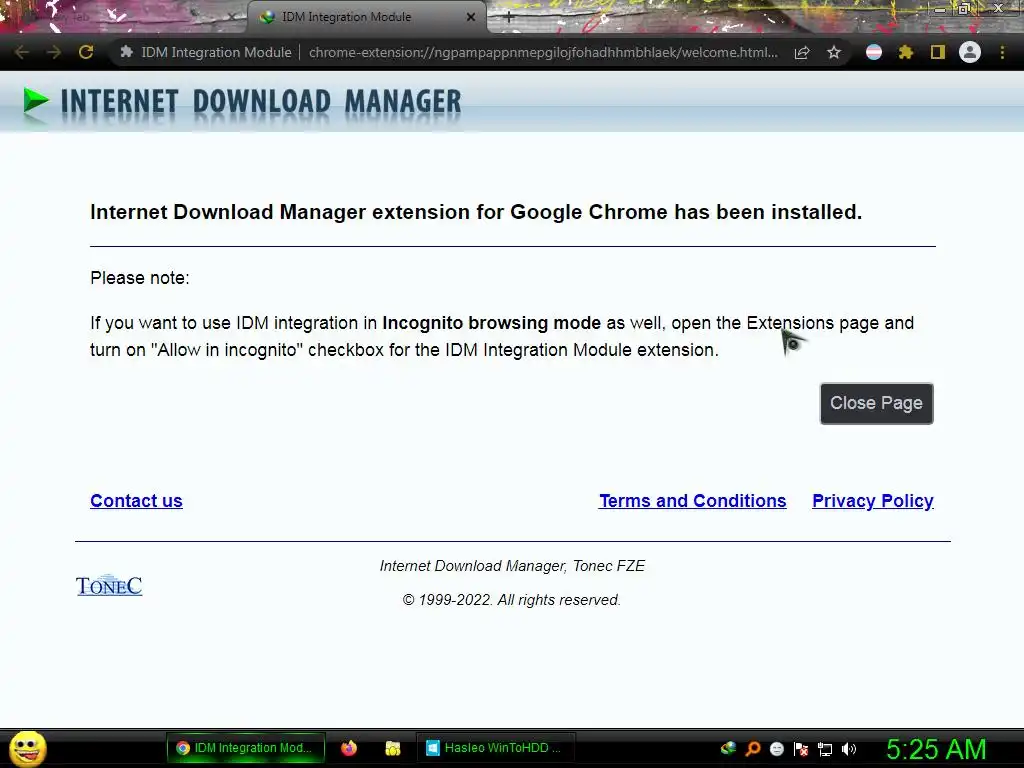This screenshot has height=768, width=1024.
Task: Click the 'Please note:' text
Action: click(x=140, y=278)
